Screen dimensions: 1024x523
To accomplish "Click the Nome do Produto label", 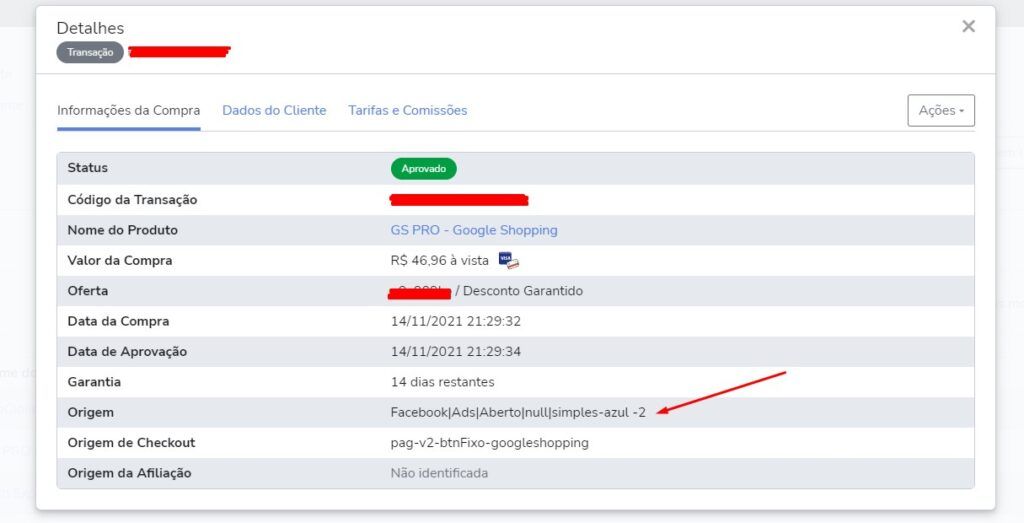I will 122,230.
